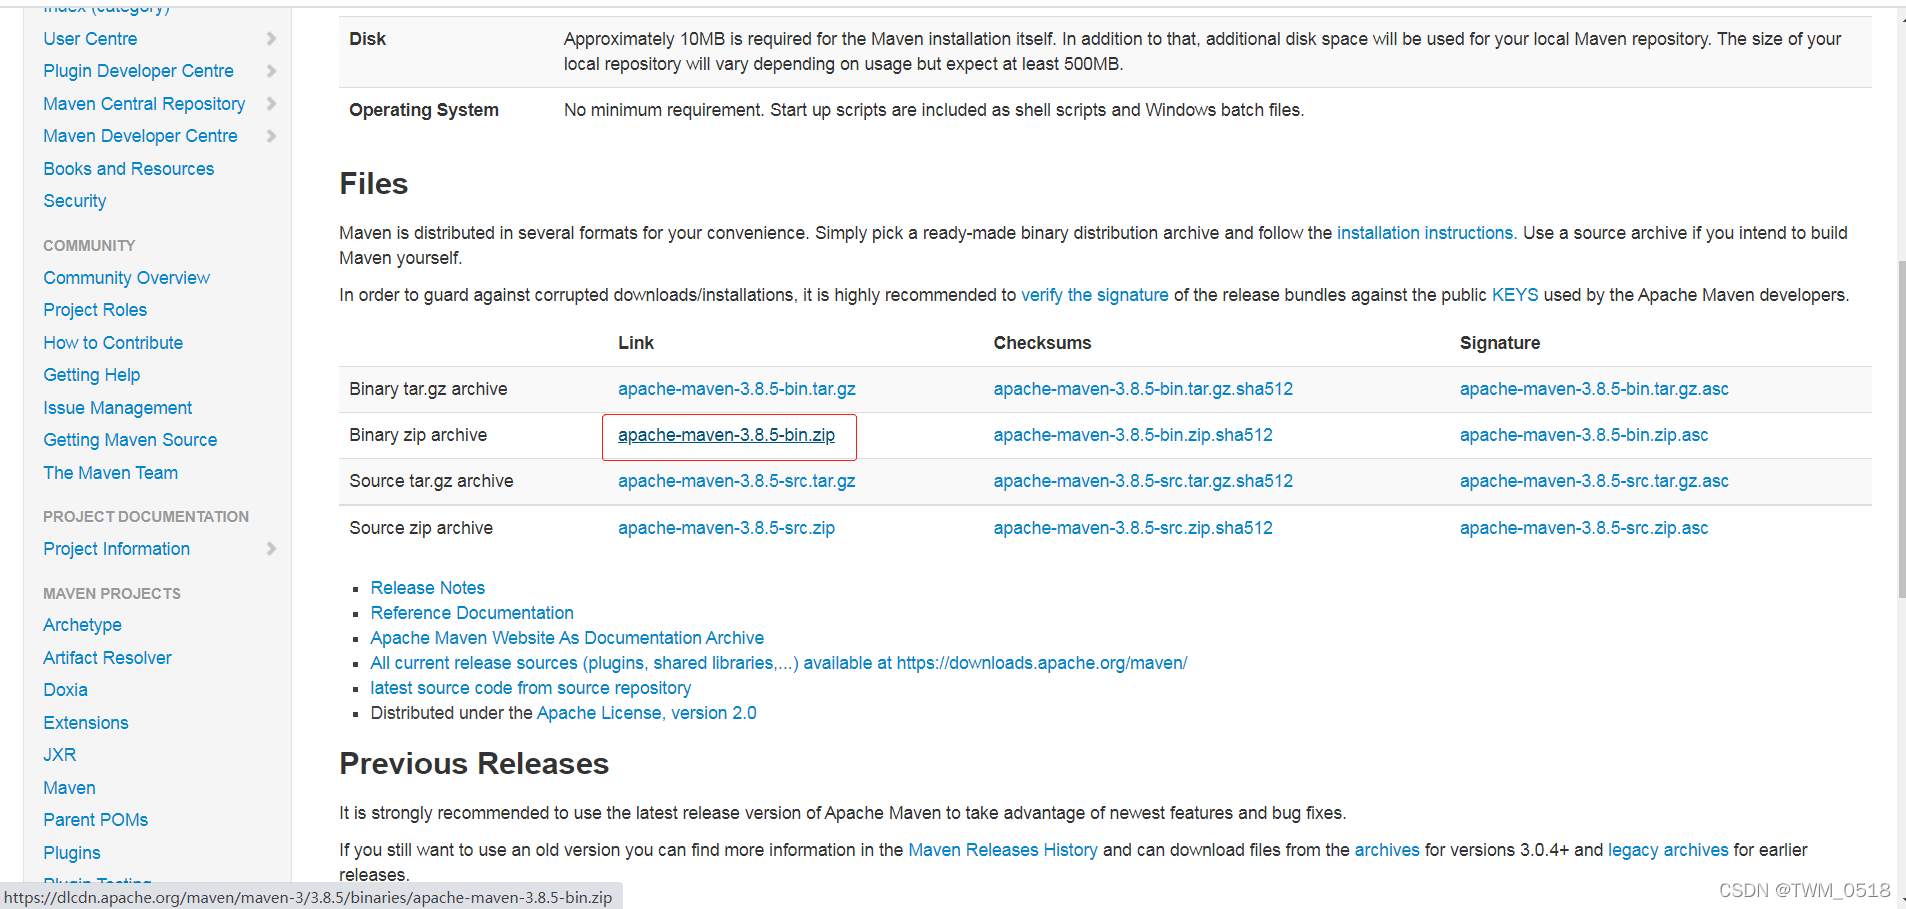Click the Checksums column header
This screenshot has height=909, width=1906.
tap(1042, 343)
